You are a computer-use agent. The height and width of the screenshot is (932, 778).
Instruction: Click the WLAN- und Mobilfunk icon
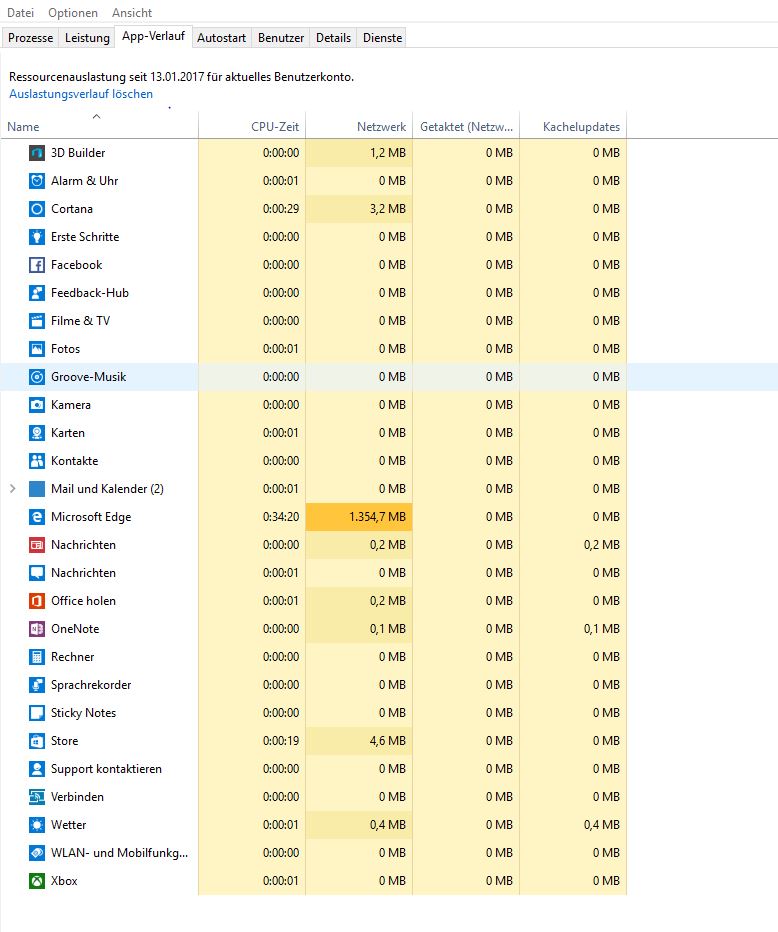(37, 852)
